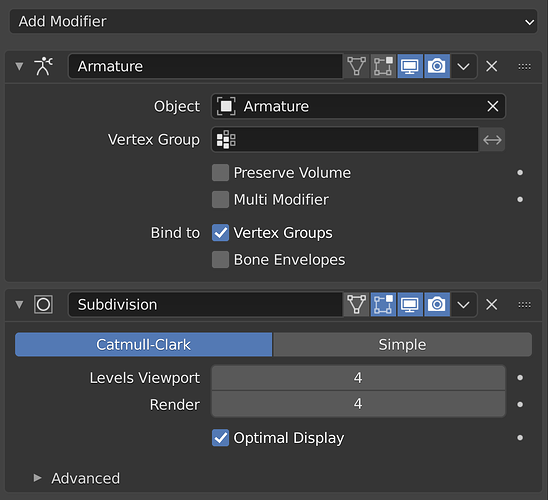
Task: Toggle Armature render camera visibility
Action: coord(437,66)
